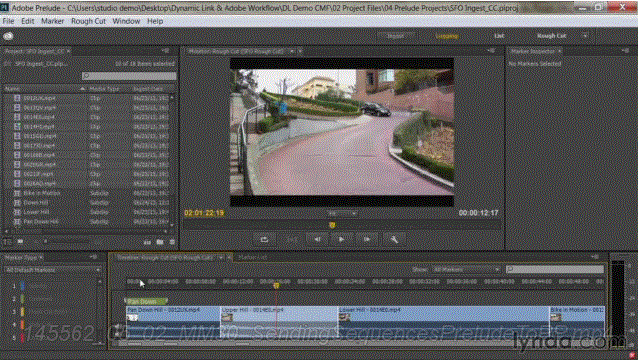
Task: Open the Rough Cut menu
Action: point(88,21)
